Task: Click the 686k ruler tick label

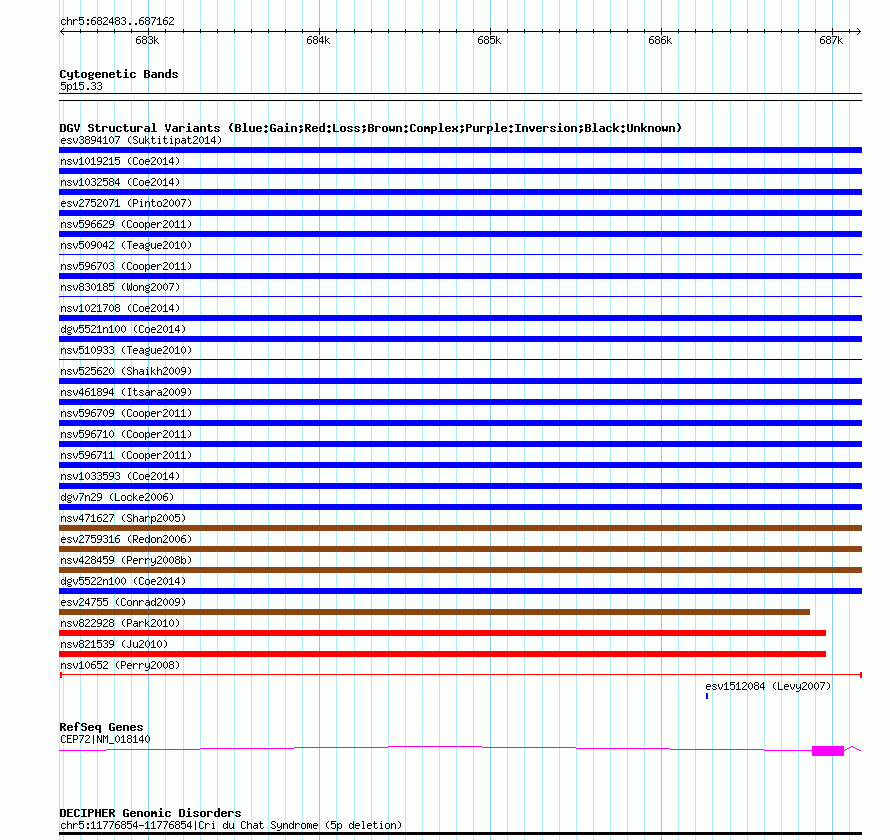Action: tap(660, 40)
